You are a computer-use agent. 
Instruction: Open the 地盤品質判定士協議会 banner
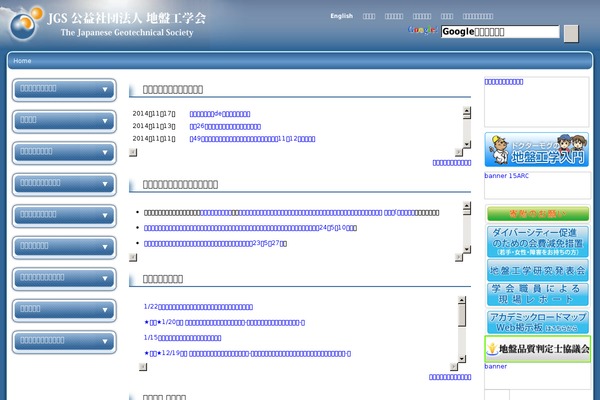[x=537, y=348]
